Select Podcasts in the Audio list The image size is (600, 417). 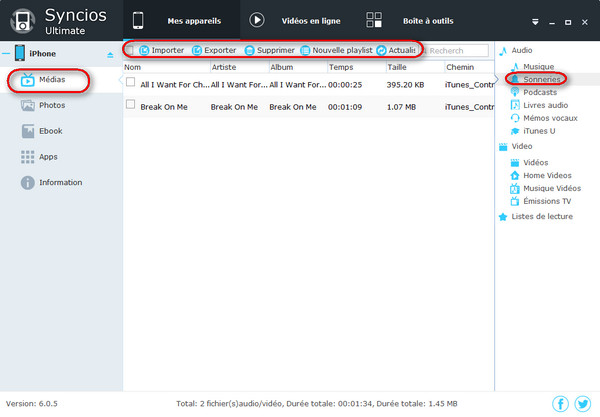pyautogui.click(x=539, y=92)
